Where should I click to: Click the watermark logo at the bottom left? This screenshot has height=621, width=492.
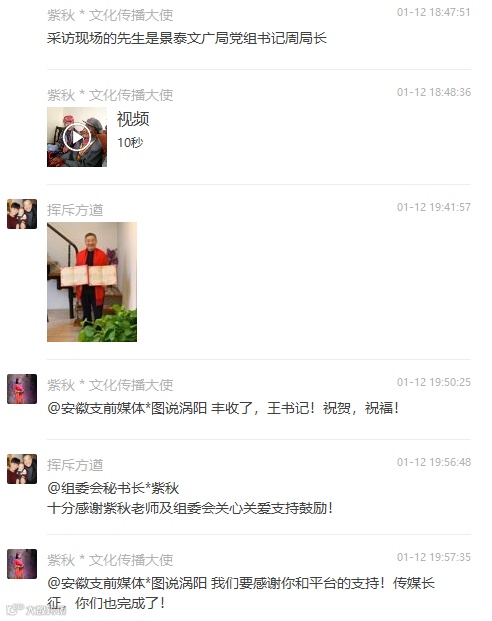(36, 610)
